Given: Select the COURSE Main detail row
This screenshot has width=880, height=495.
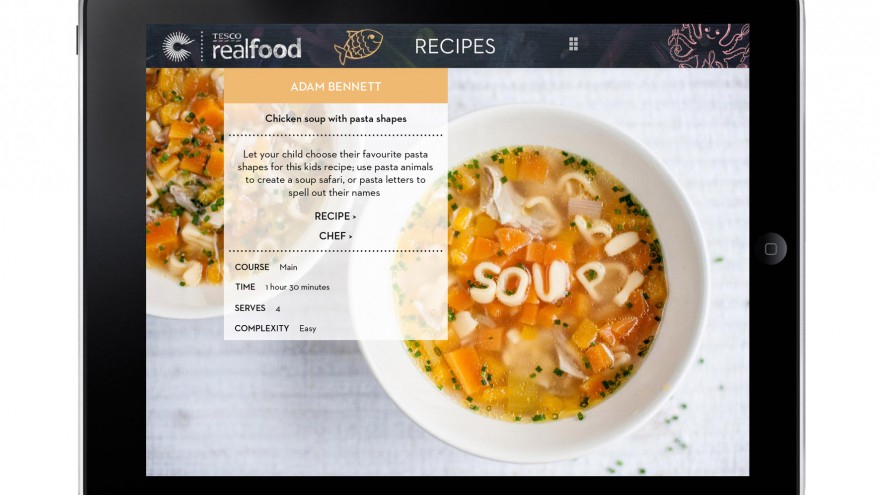Looking at the screenshot, I should 266,267.
